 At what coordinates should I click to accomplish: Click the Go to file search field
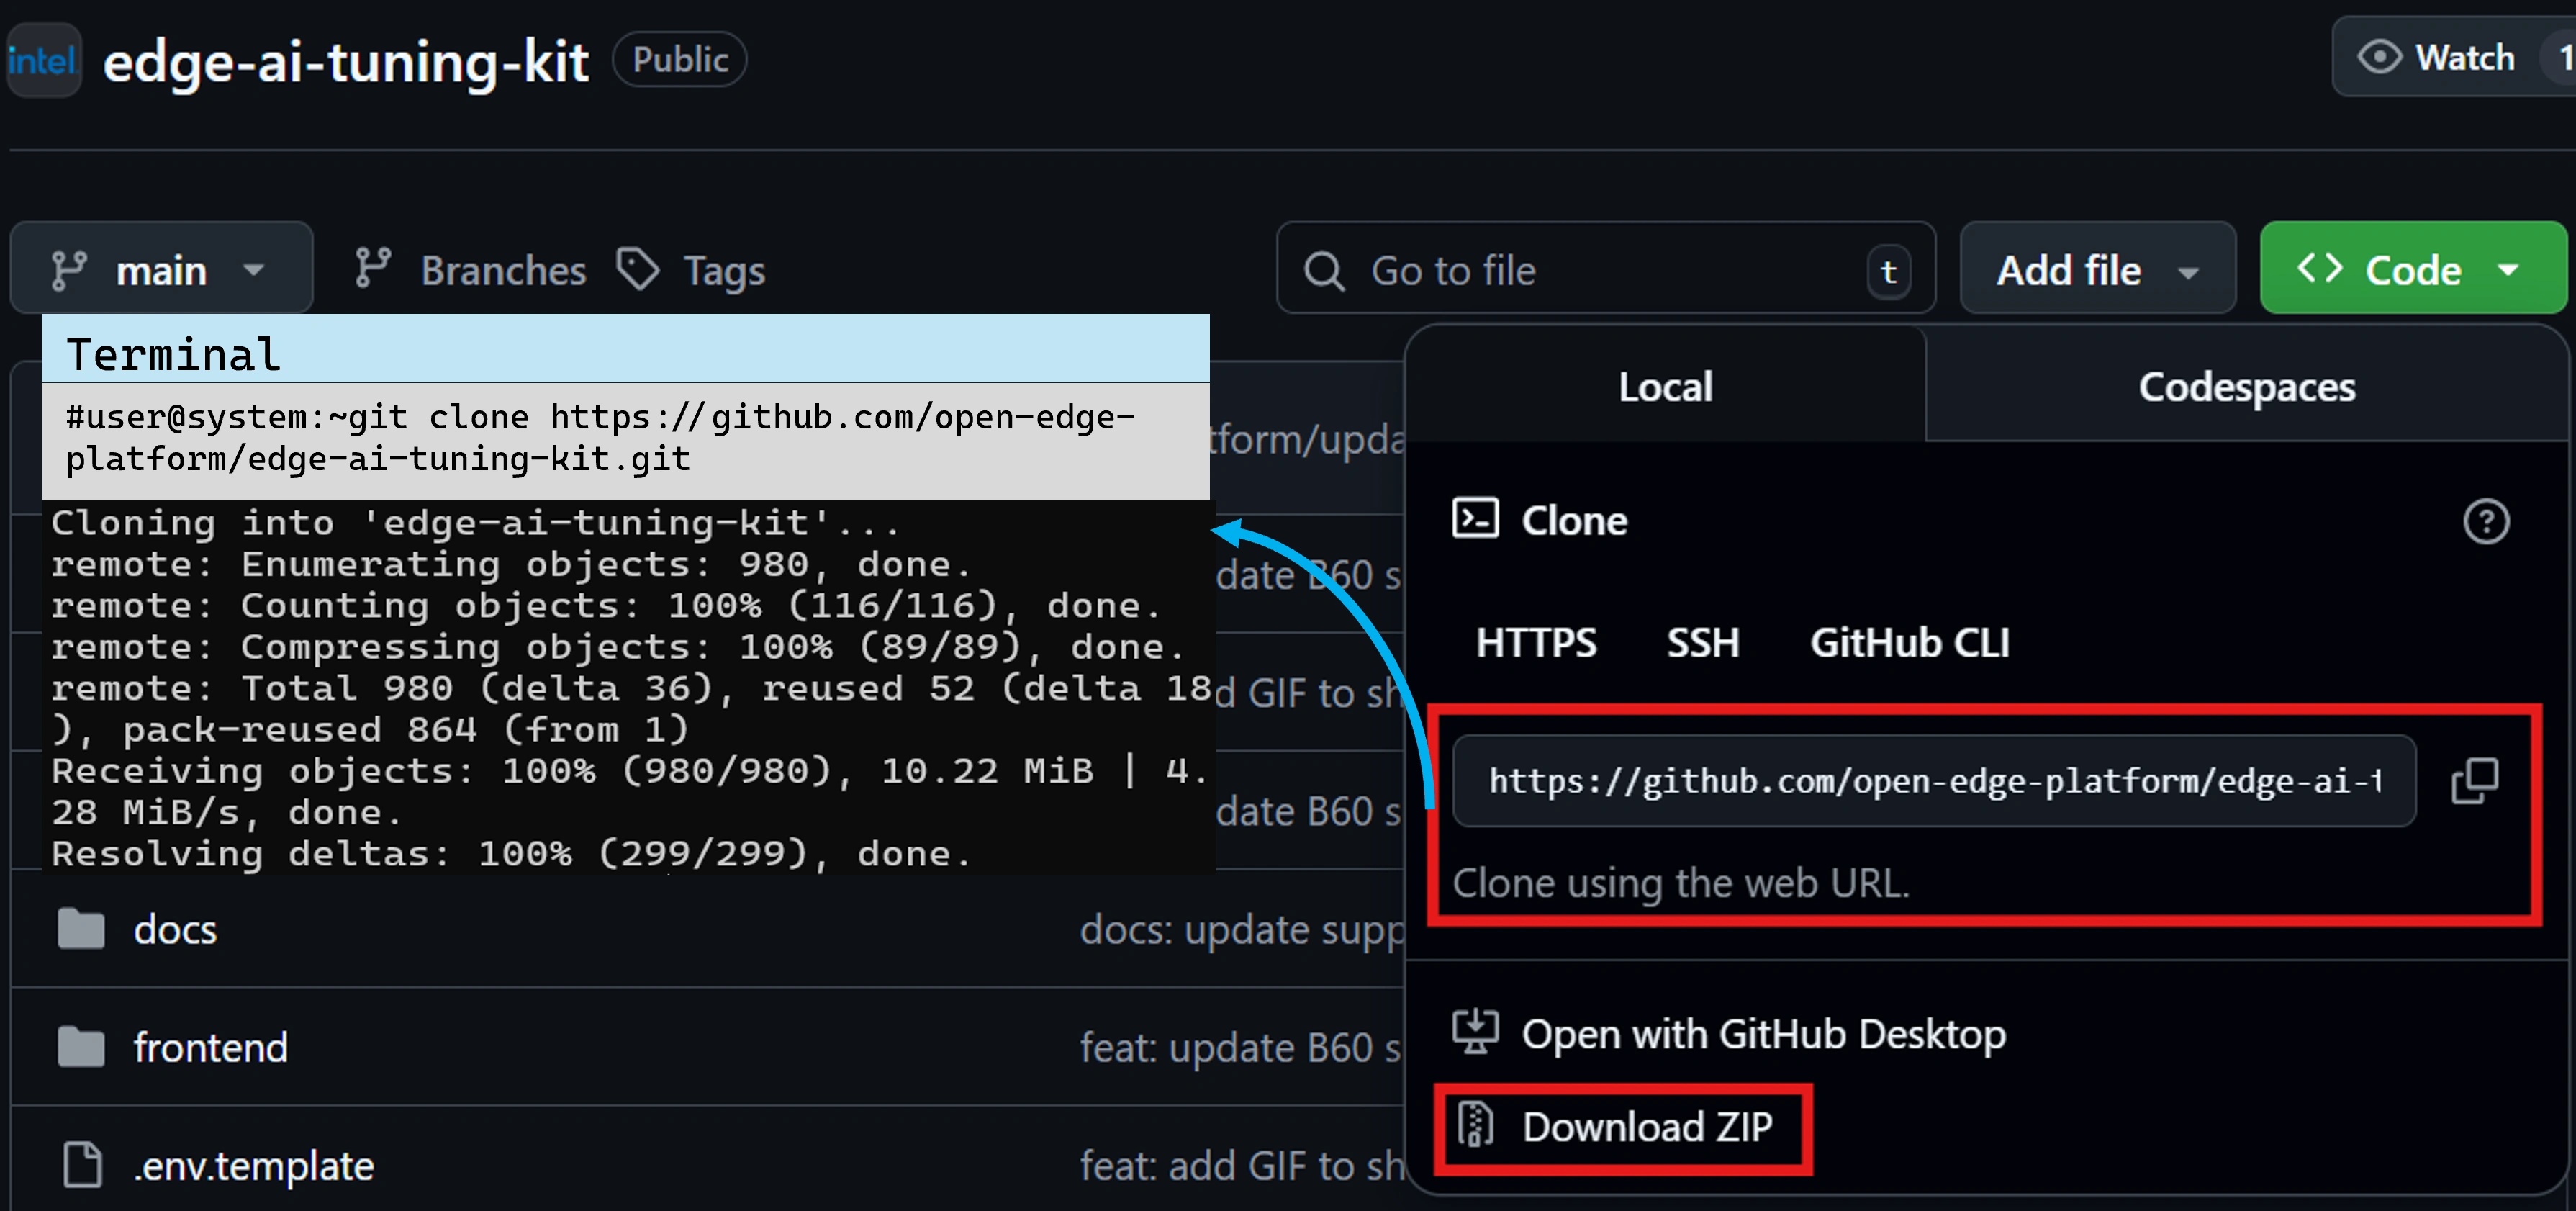(x=1580, y=271)
